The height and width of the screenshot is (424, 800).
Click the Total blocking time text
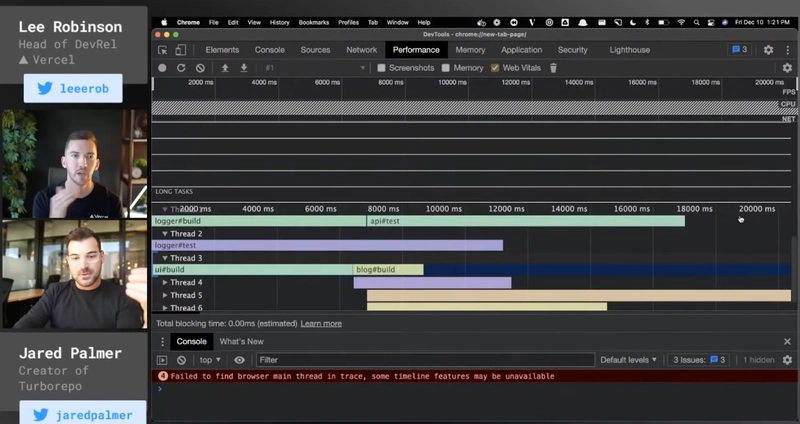227,323
